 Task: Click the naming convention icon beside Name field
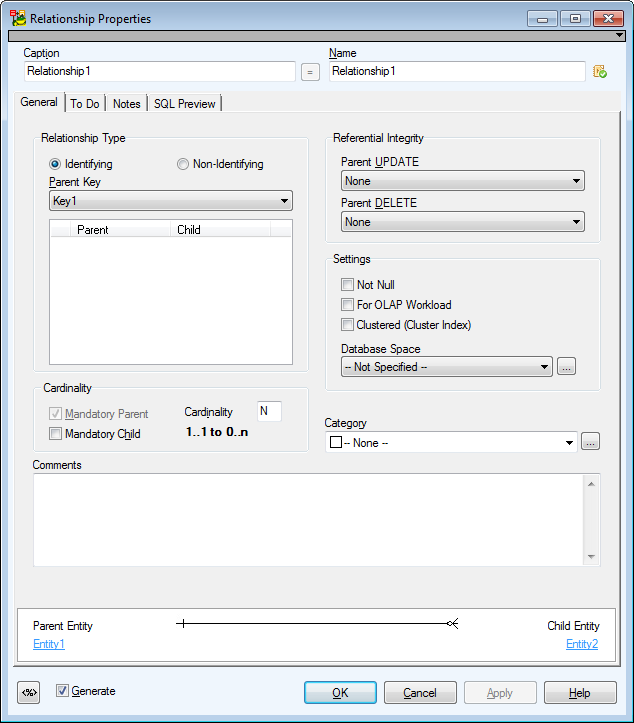click(x=600, y=71)
